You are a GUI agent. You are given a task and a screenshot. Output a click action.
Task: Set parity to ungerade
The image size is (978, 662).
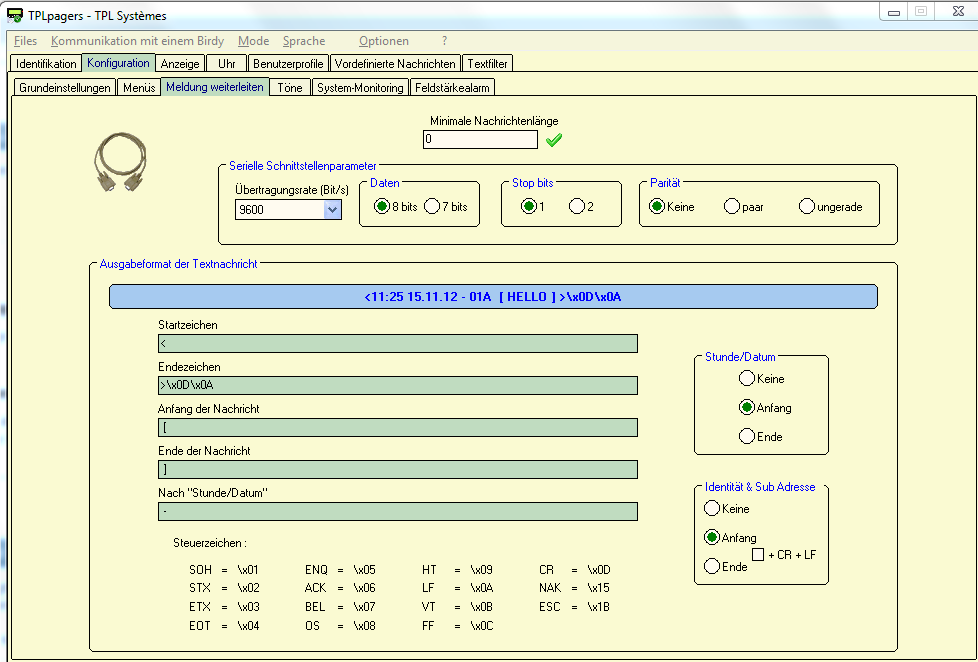[807, 207]
